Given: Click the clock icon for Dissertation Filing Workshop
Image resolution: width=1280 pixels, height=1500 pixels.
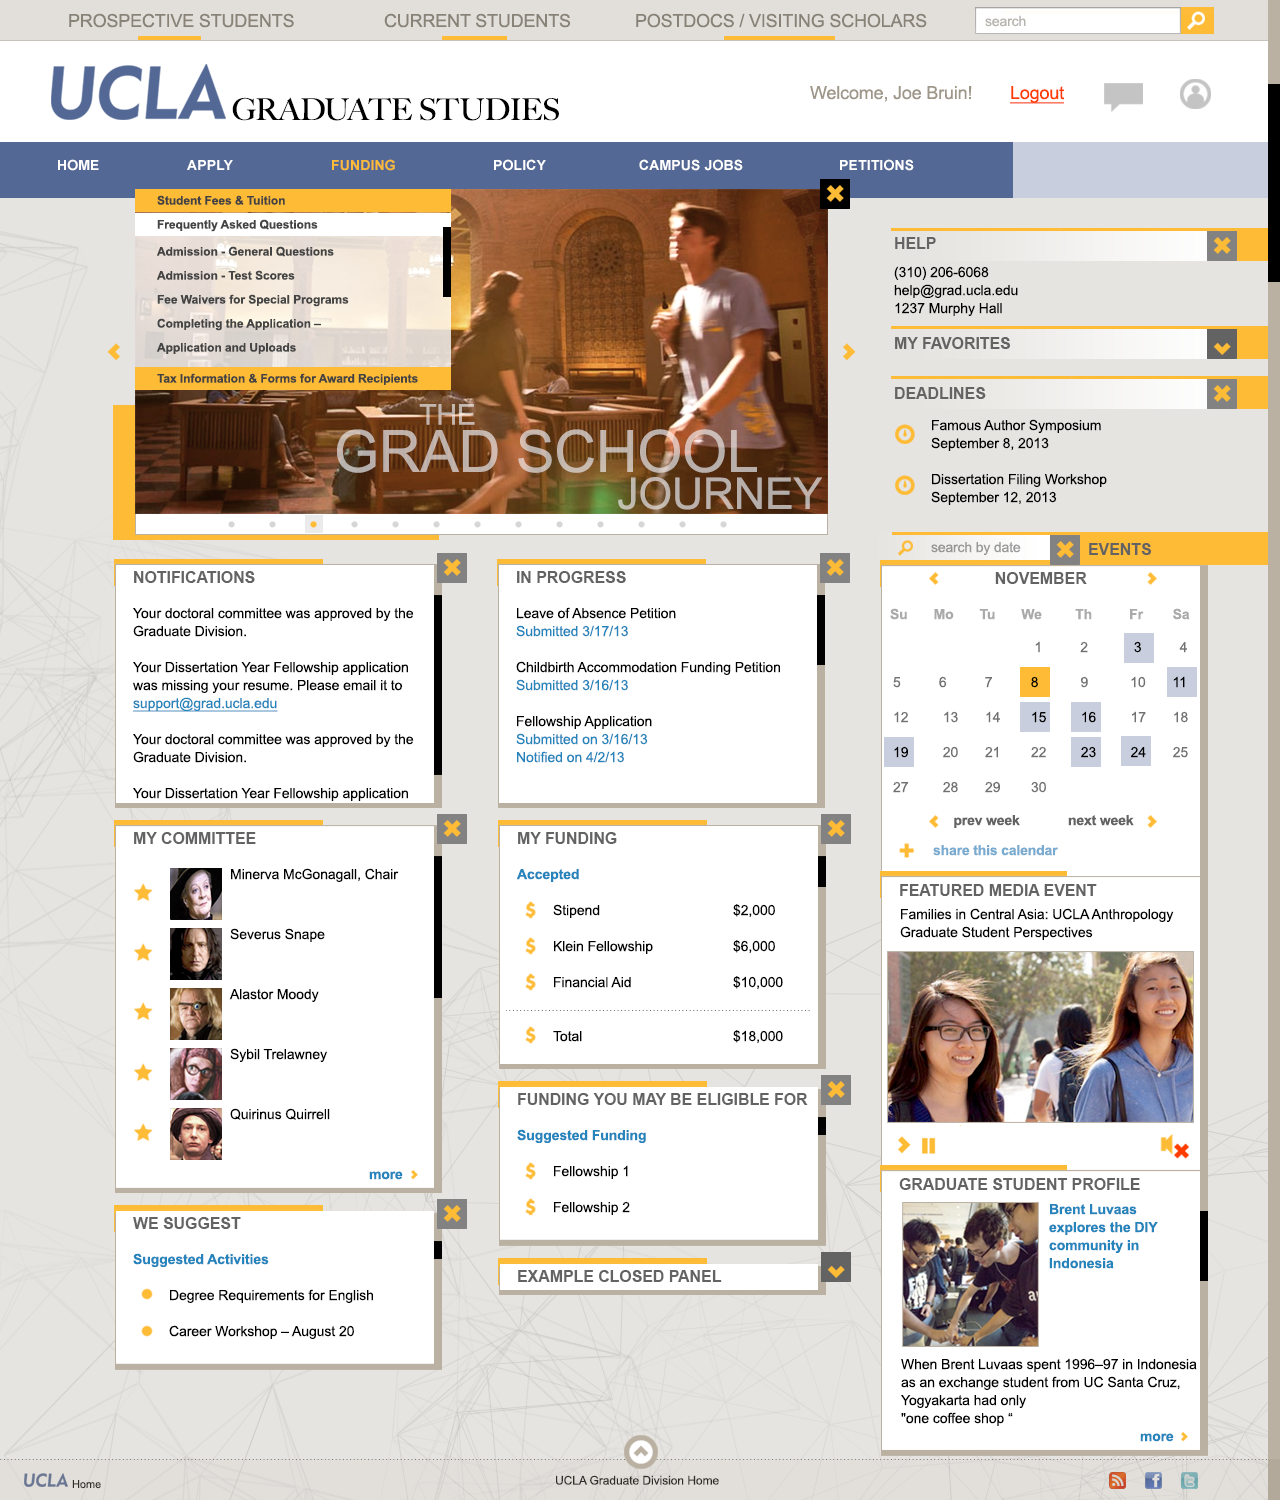Looking at the screenshot, I should (905, 485).
